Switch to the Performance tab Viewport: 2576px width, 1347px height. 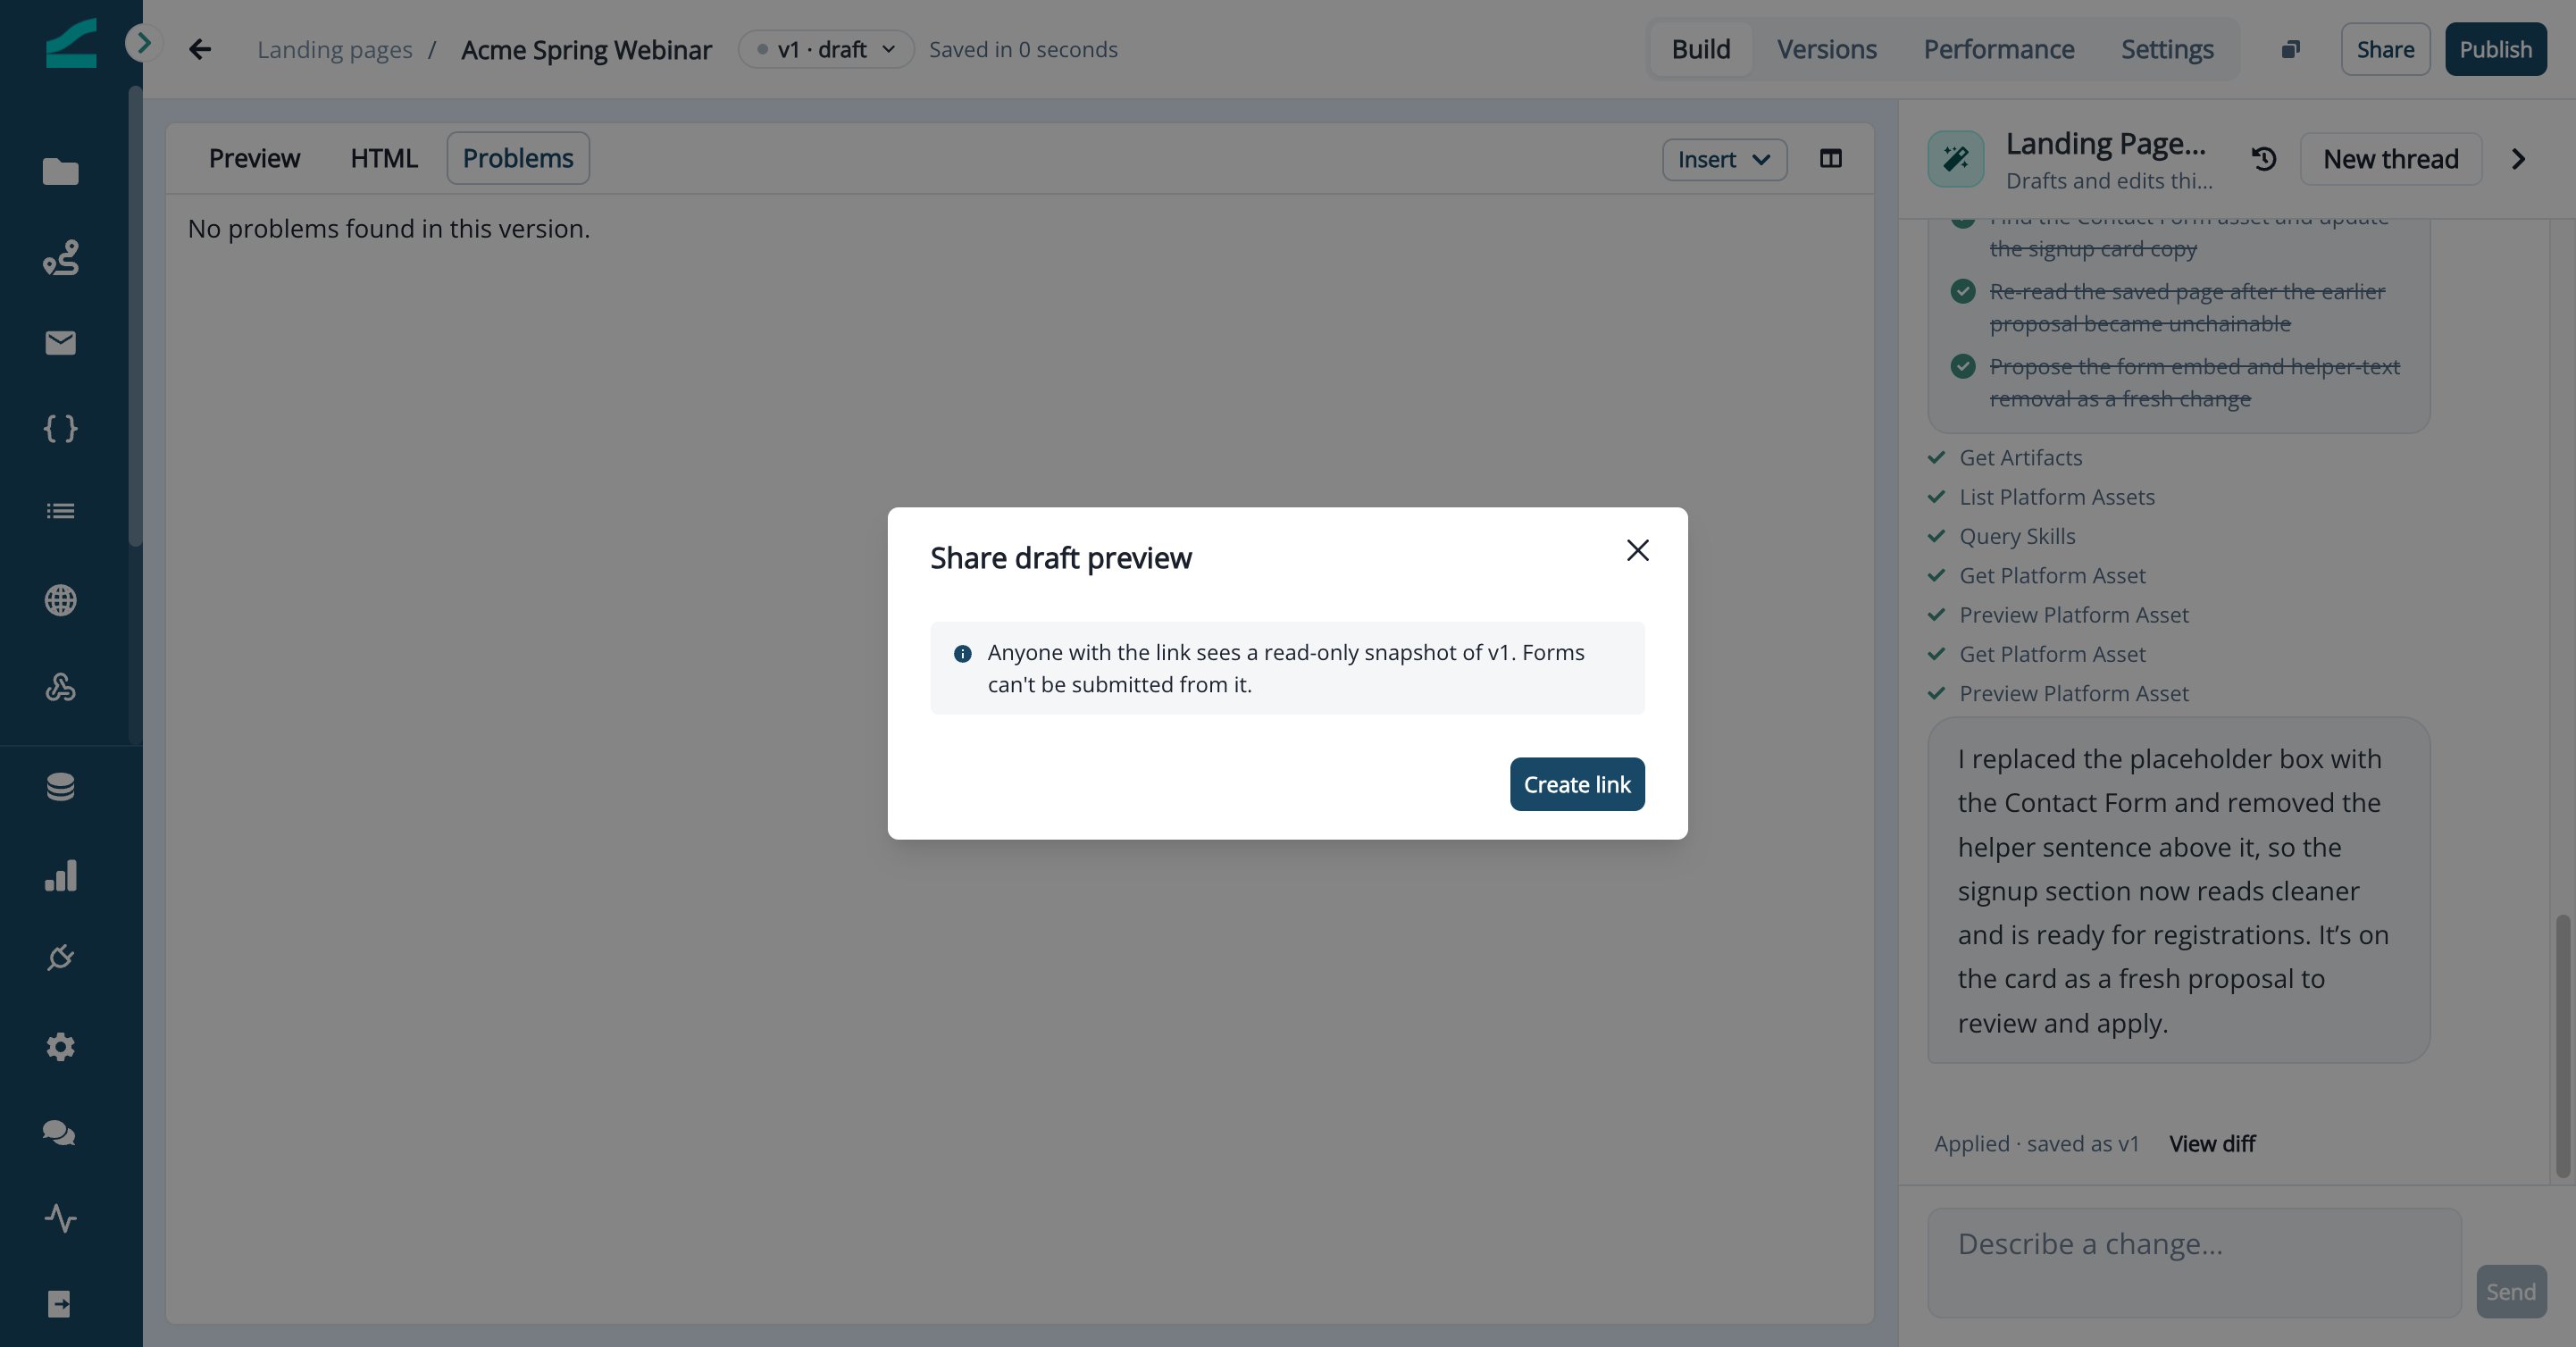click(x=1998, y=49)
